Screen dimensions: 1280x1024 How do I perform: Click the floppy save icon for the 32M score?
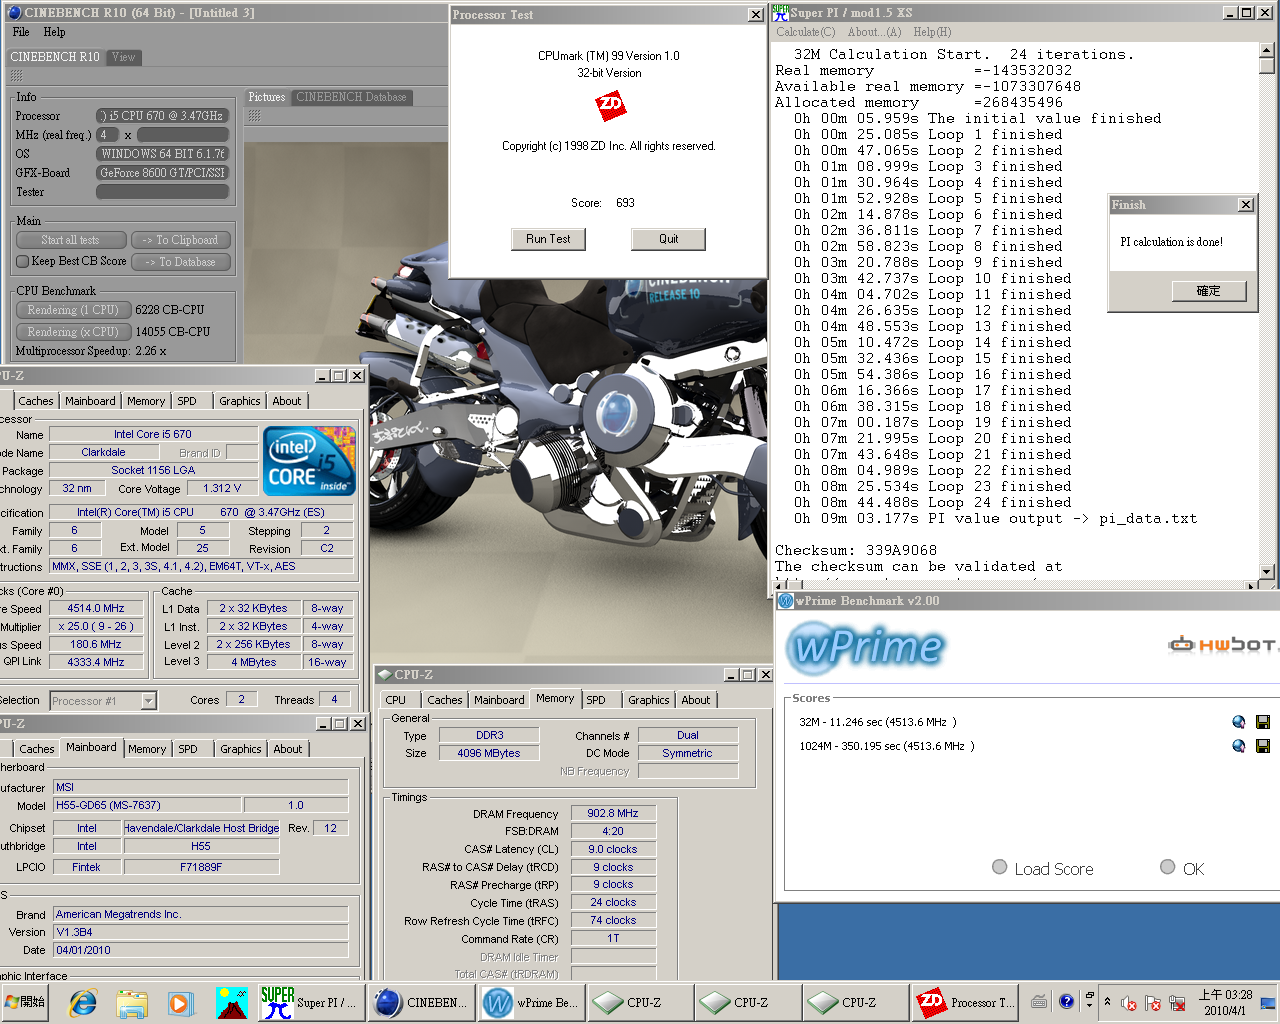point(1263,722)
